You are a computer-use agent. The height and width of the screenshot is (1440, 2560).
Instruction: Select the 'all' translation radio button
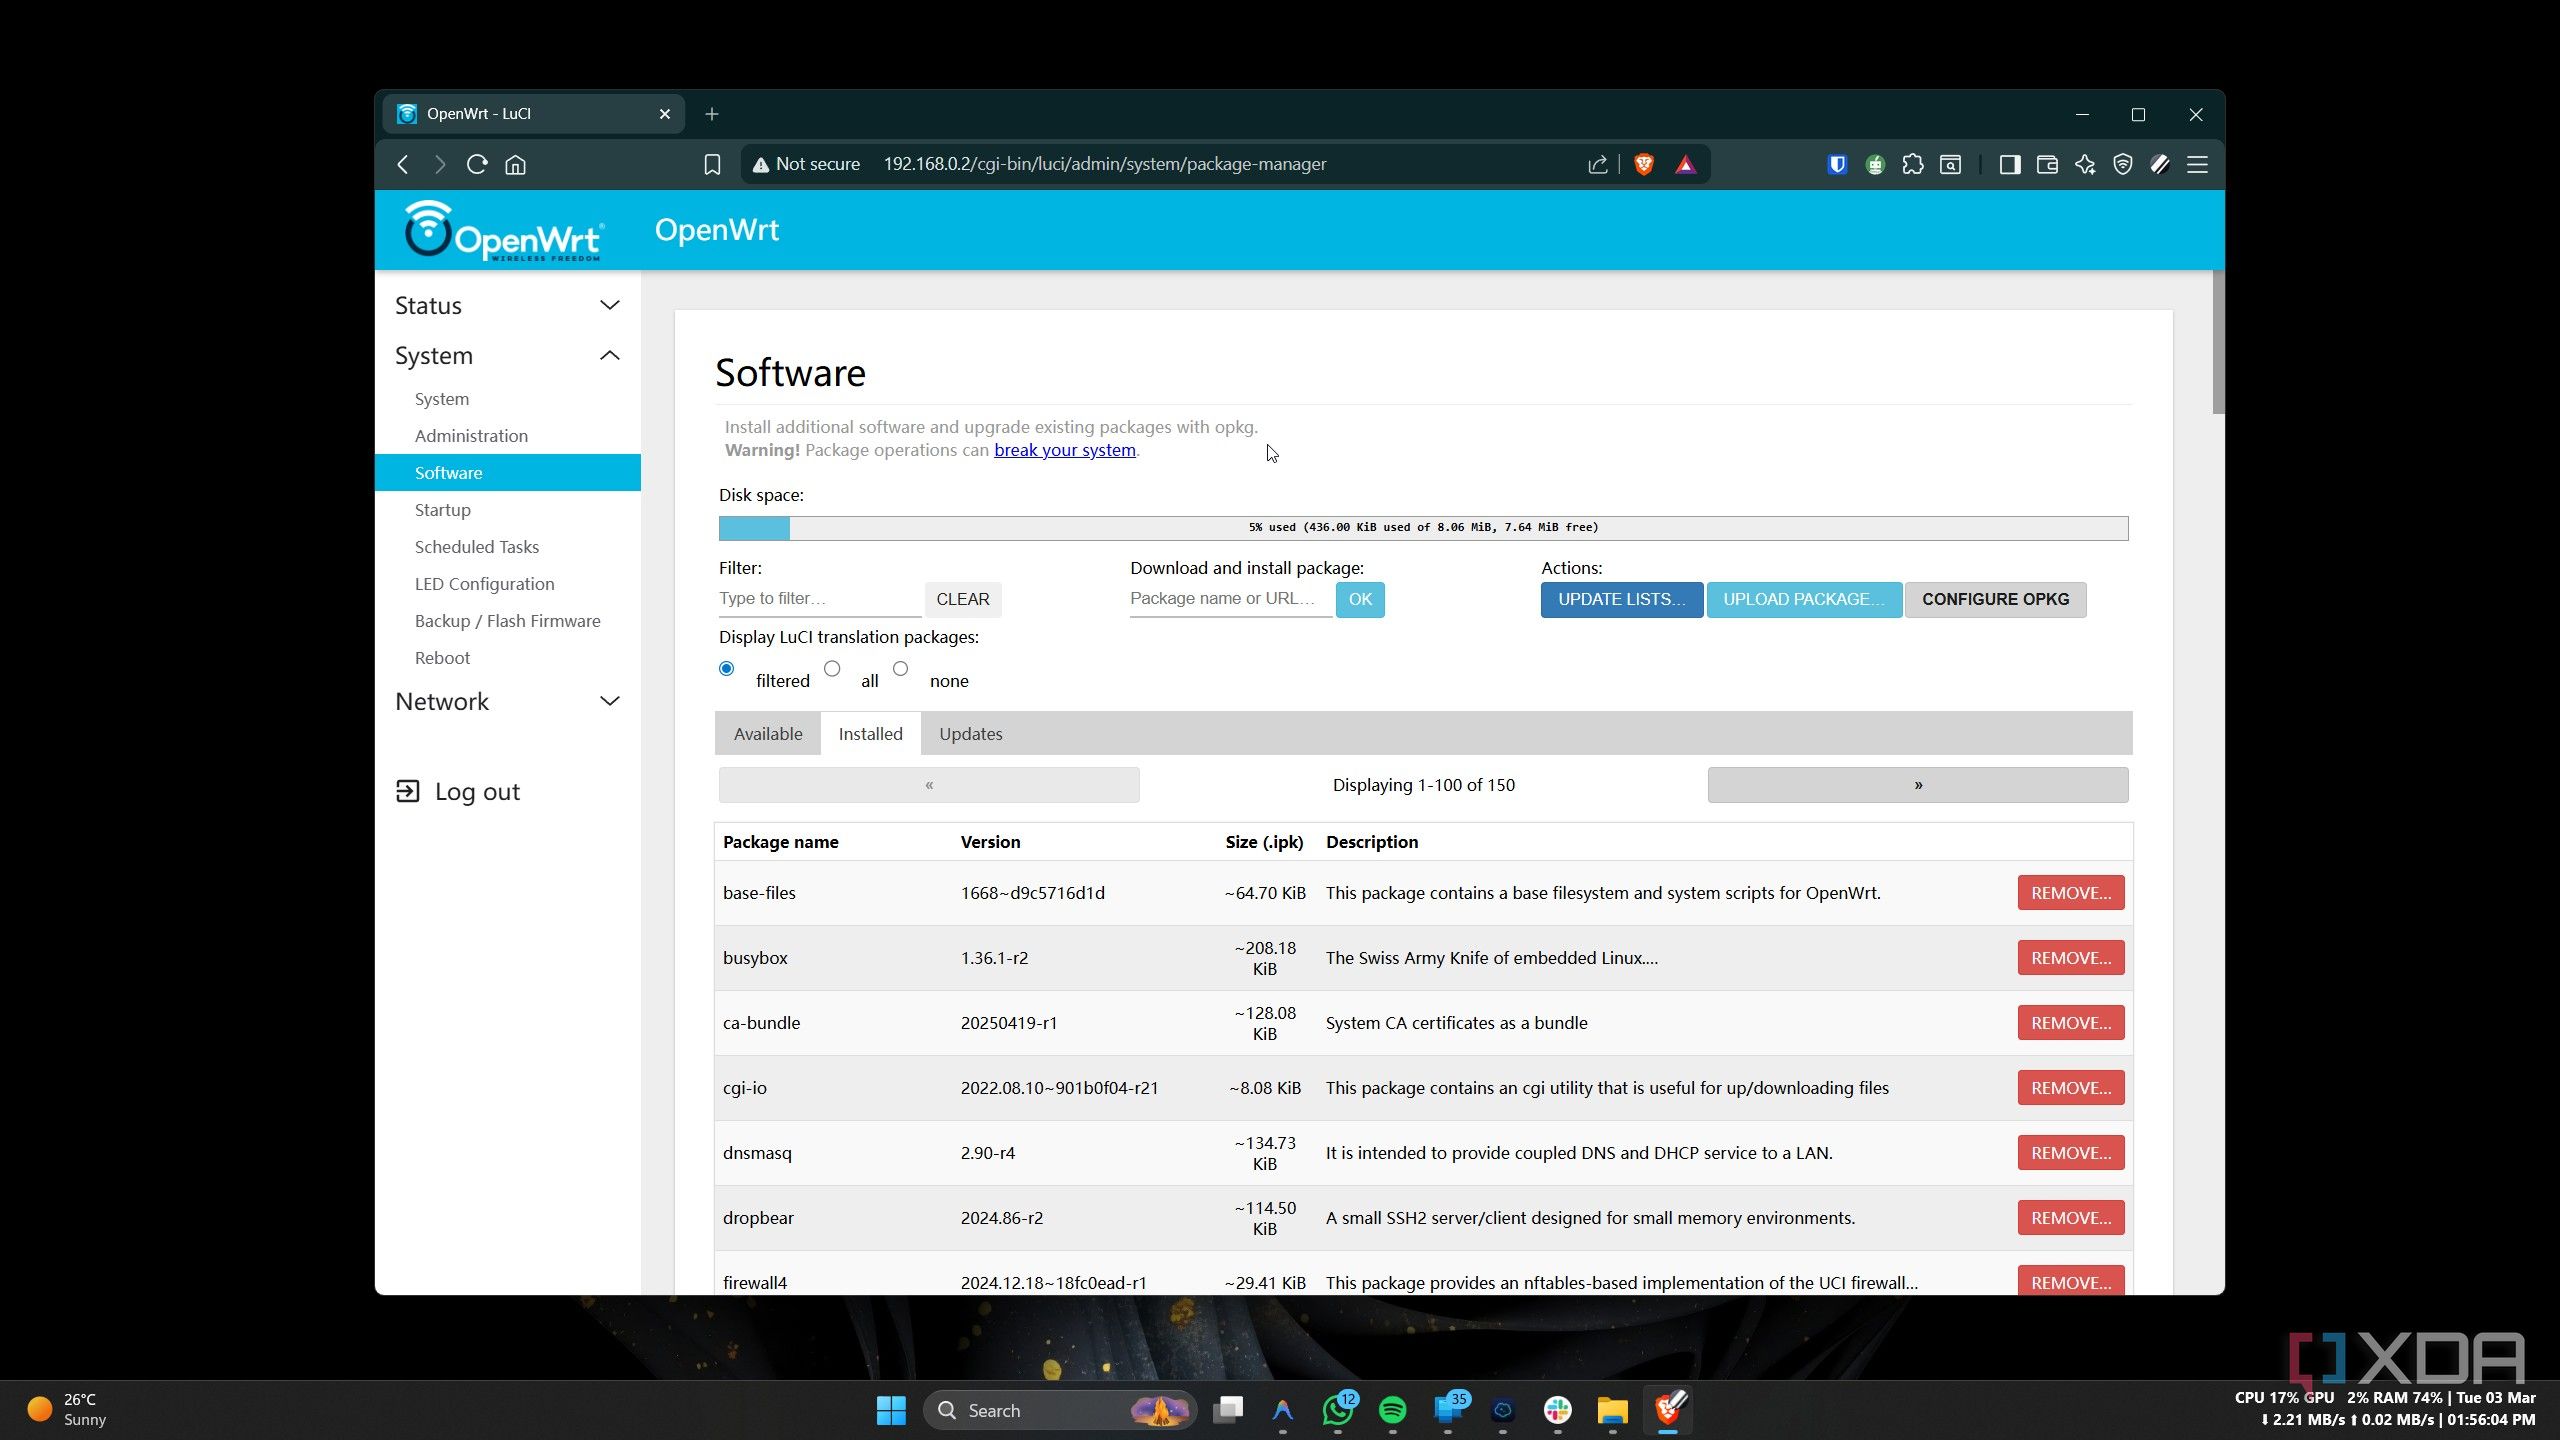832,668
